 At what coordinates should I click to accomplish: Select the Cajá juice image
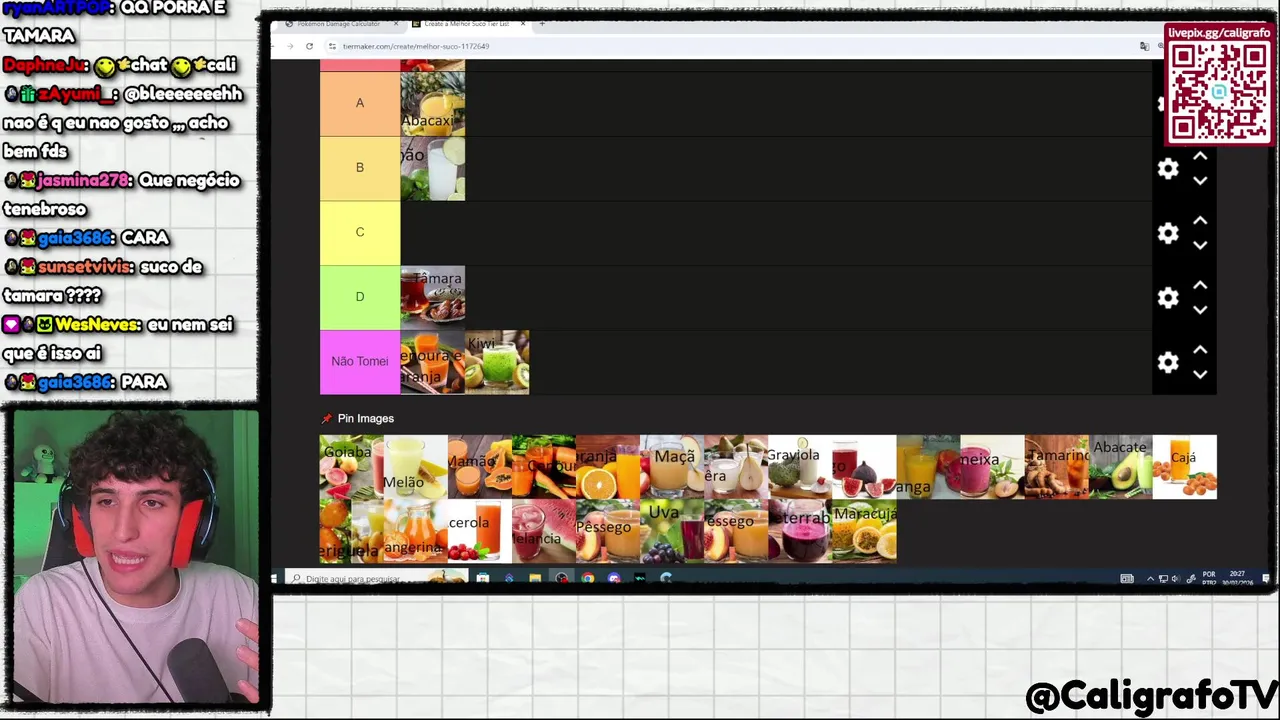pos(1184,467)
